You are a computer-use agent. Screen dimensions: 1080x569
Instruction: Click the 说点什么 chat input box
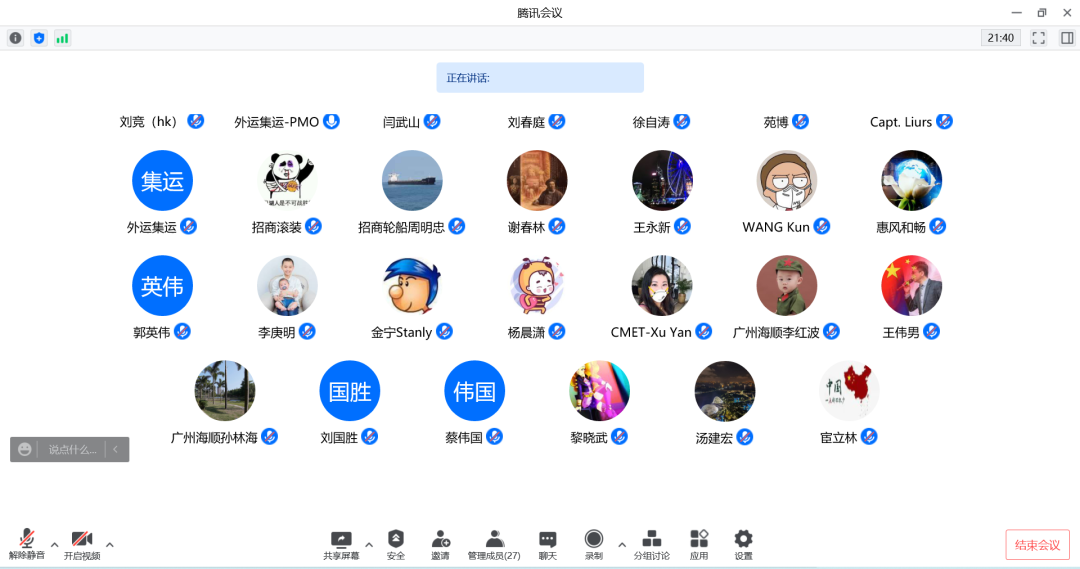(x=72, y=450)
